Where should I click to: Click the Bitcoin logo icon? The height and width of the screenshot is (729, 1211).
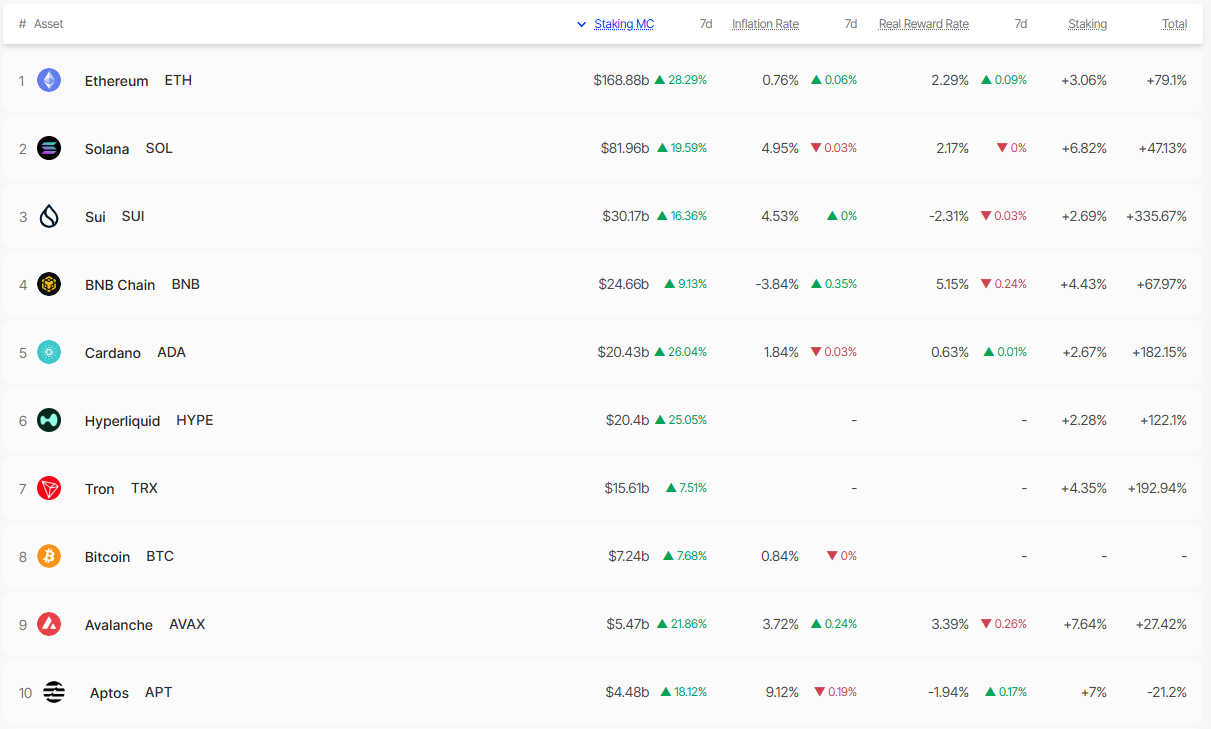pyautogui.click(x=49, y=556)
